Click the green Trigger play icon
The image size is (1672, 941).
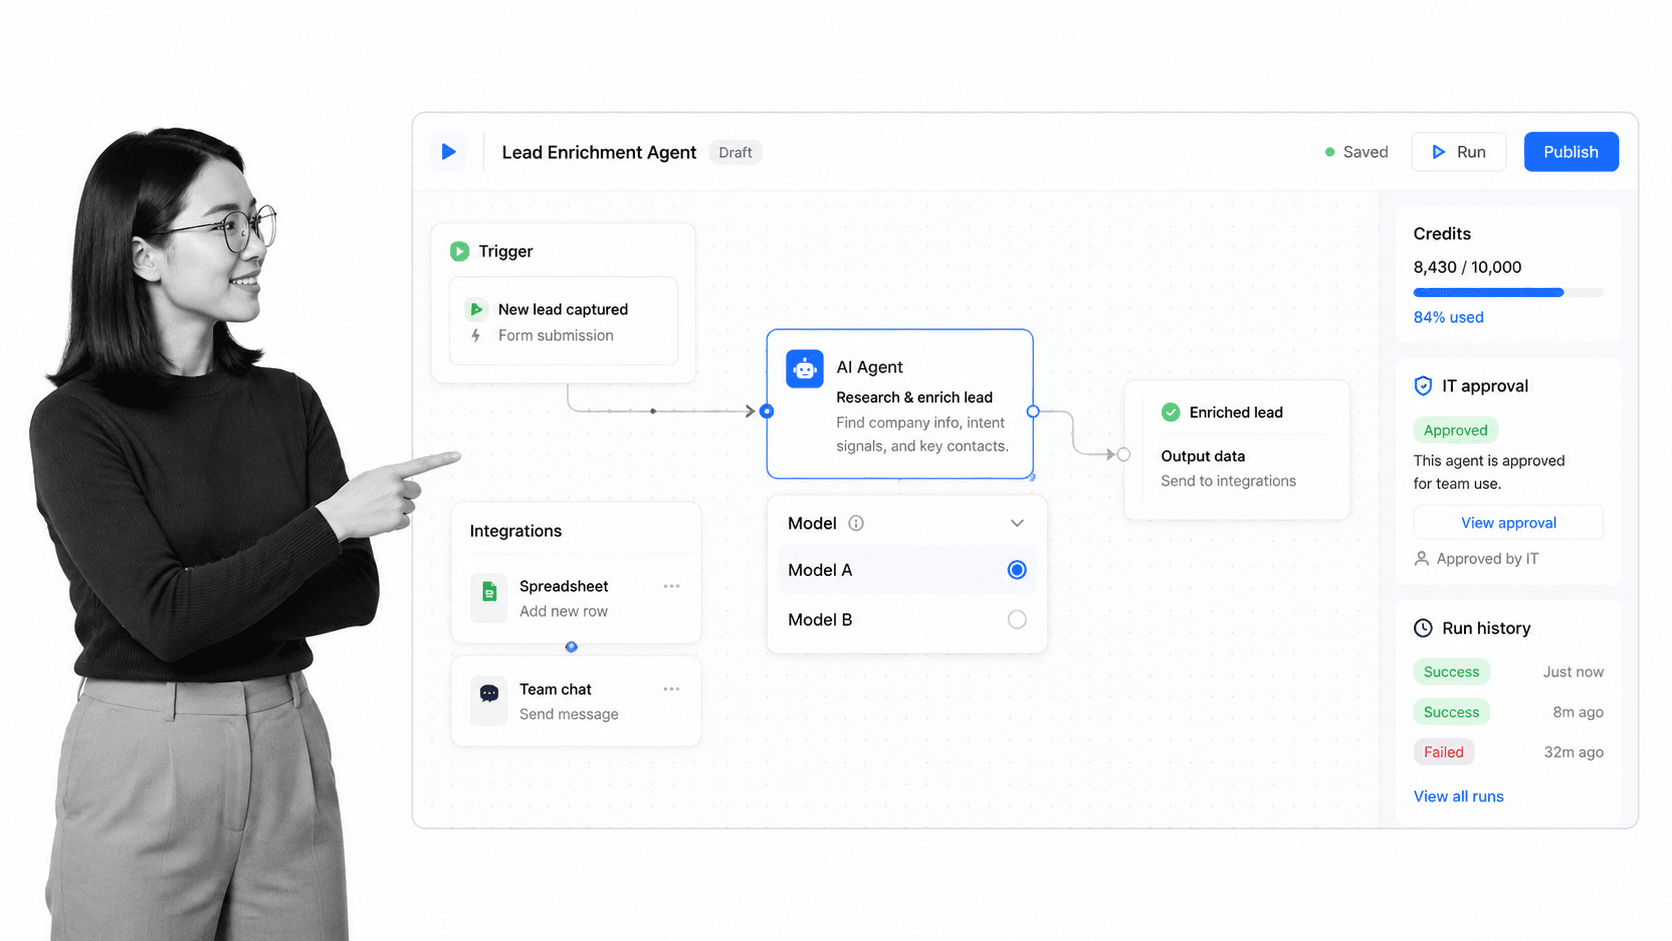coord(460,251)
